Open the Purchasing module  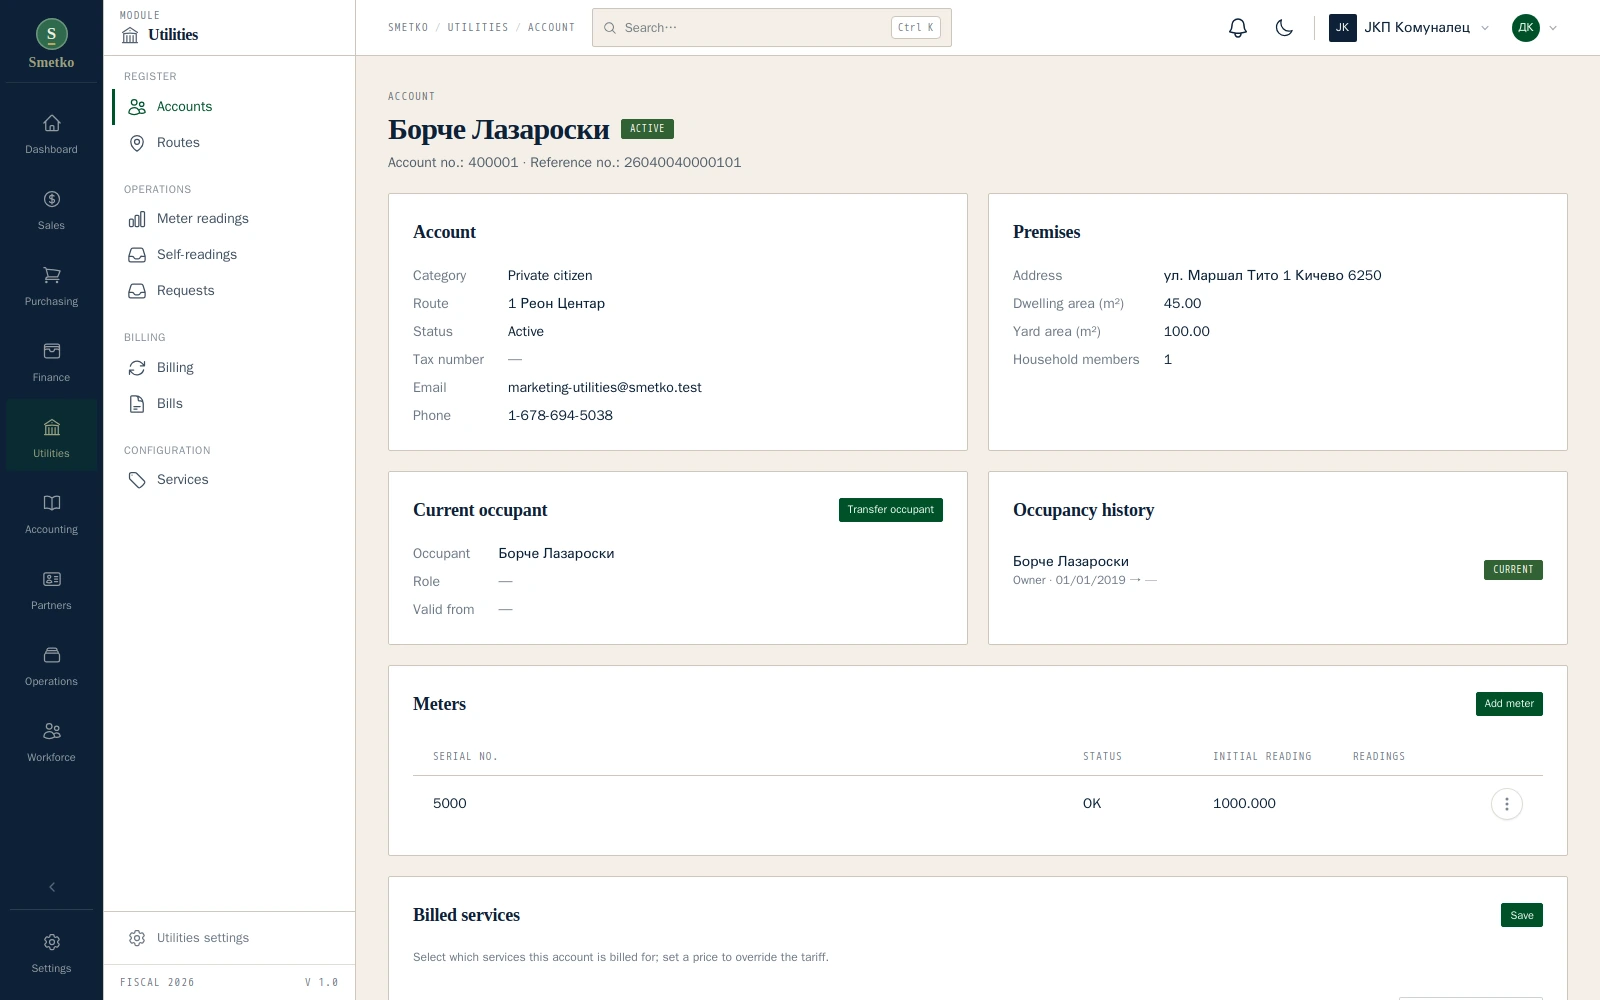[x=51, y=287]
